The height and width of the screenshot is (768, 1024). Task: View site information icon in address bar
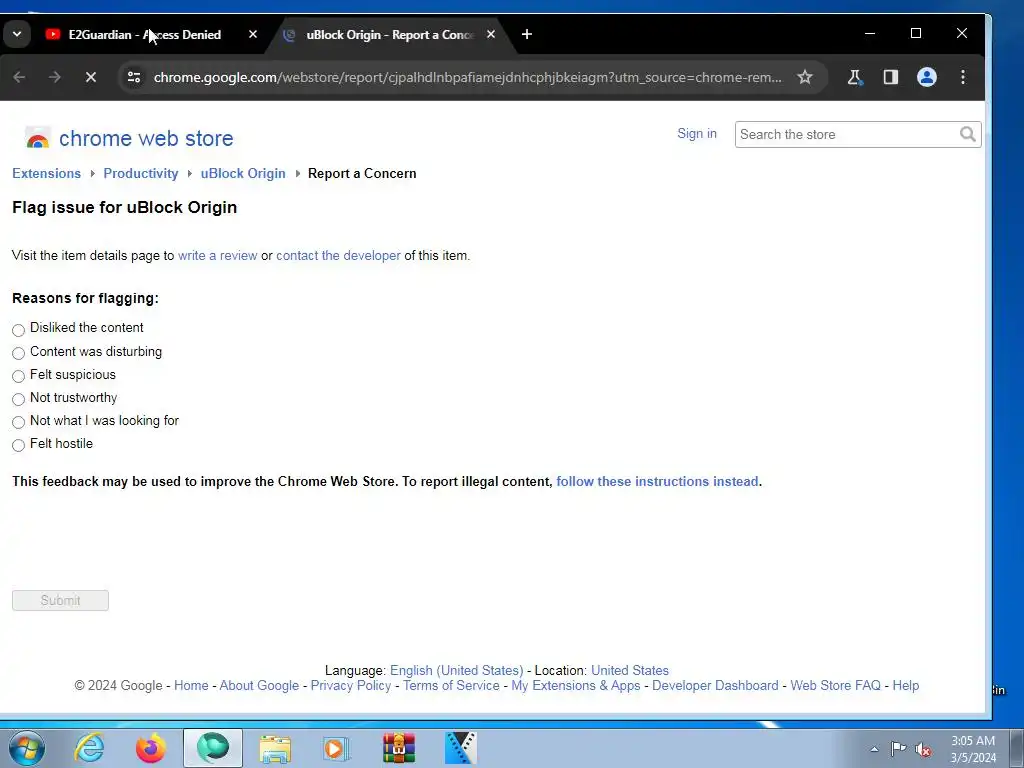(134, 77)
